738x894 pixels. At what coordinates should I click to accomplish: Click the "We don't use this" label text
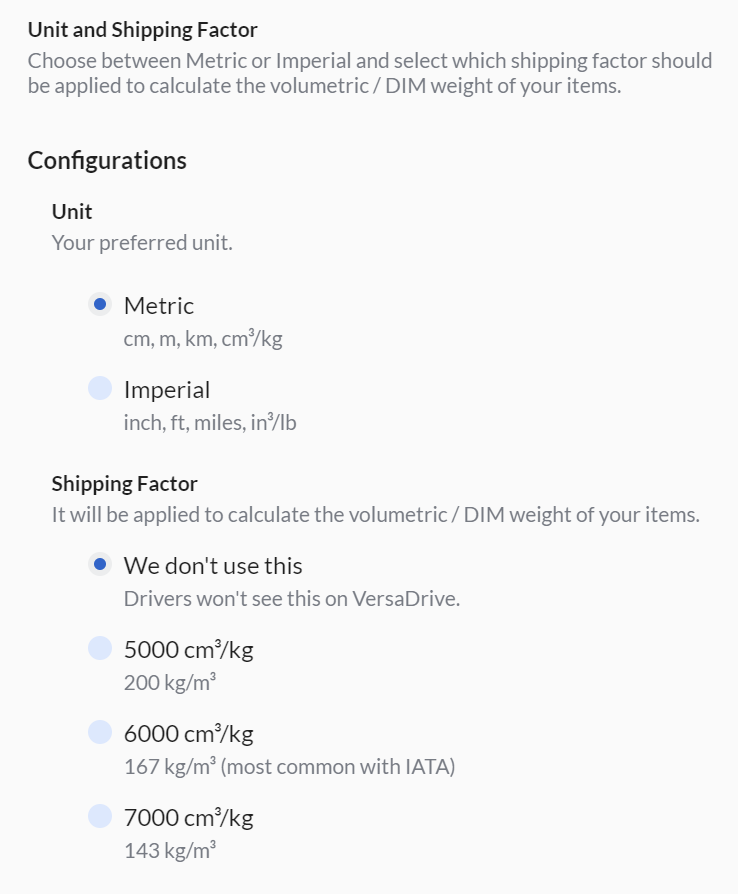tap(213, 565)
